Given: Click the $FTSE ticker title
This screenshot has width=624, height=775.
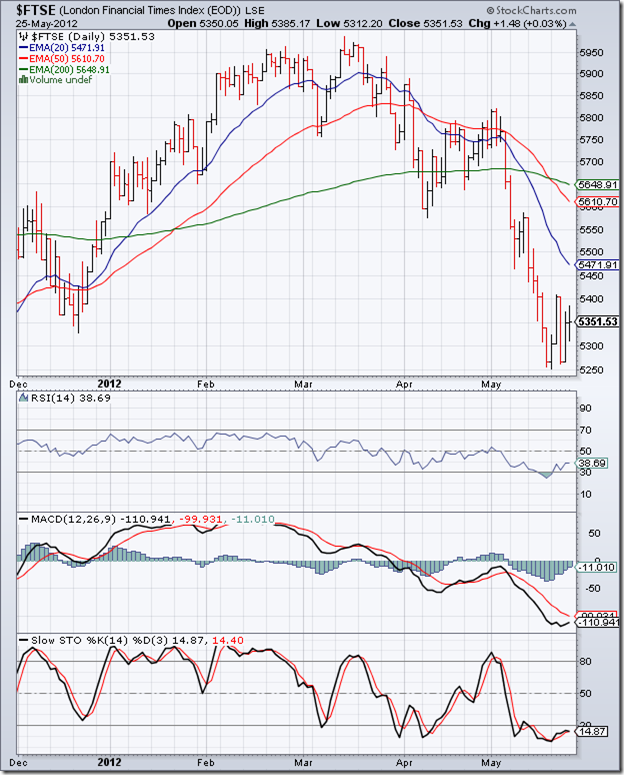Looking at the screenshot, I should point(37,10).
